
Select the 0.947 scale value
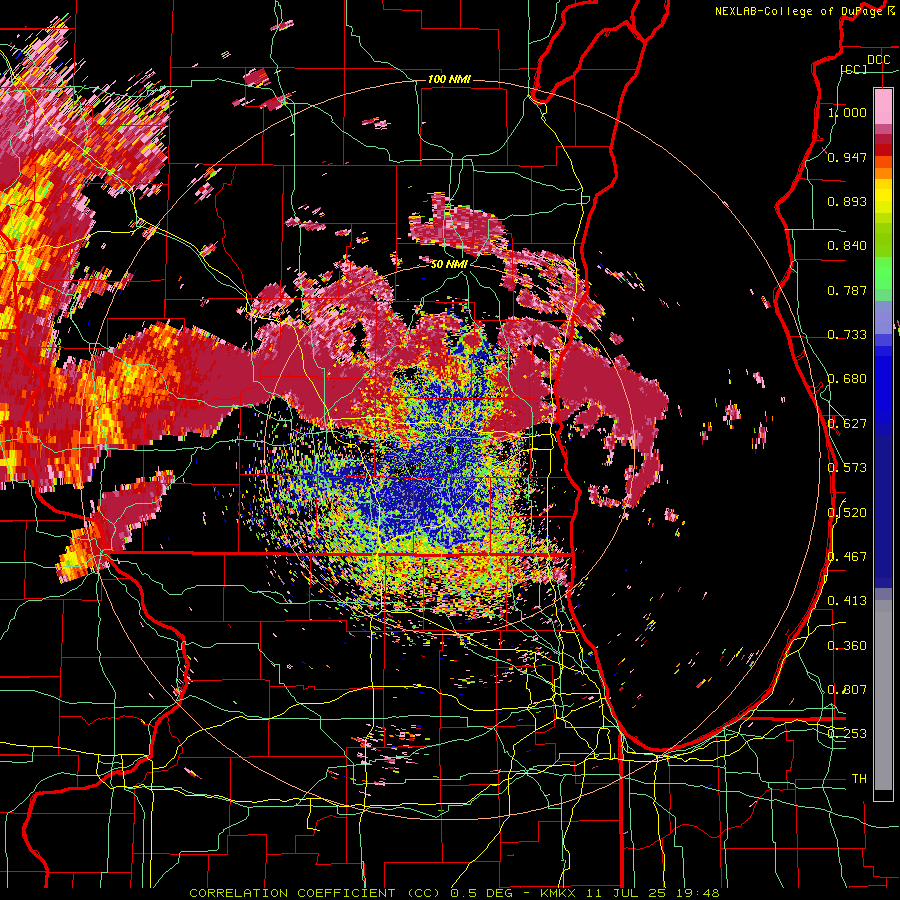click(x=847, y=157)
